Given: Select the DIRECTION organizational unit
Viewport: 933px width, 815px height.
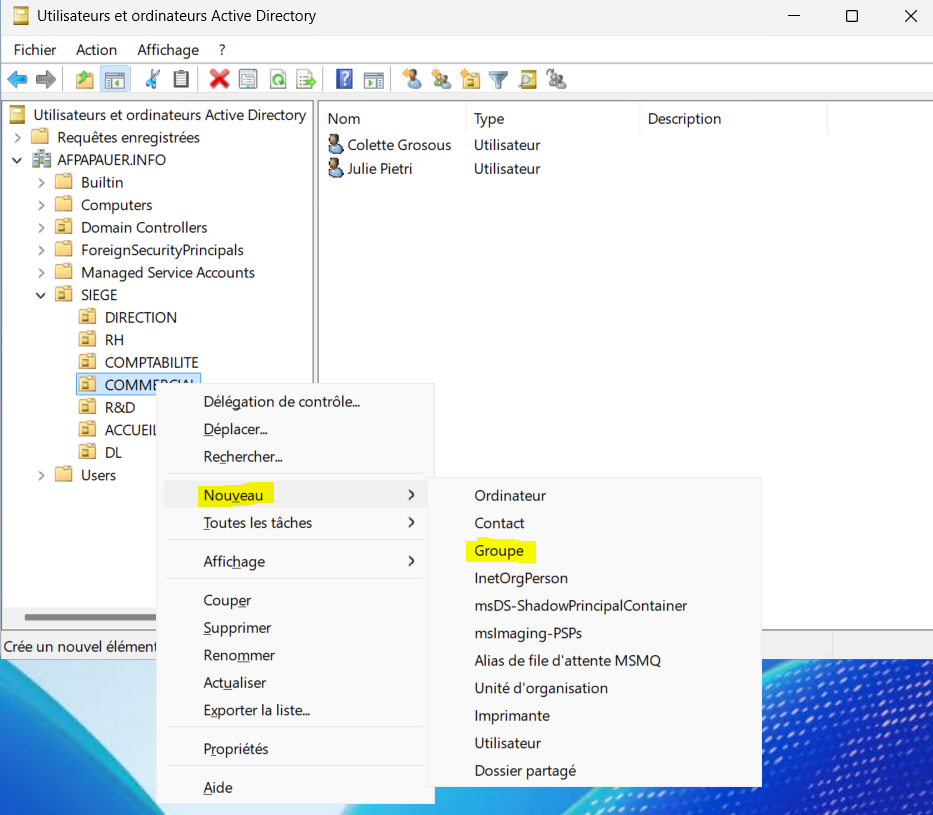Looking at the screenshot, I should pos(140,317).
